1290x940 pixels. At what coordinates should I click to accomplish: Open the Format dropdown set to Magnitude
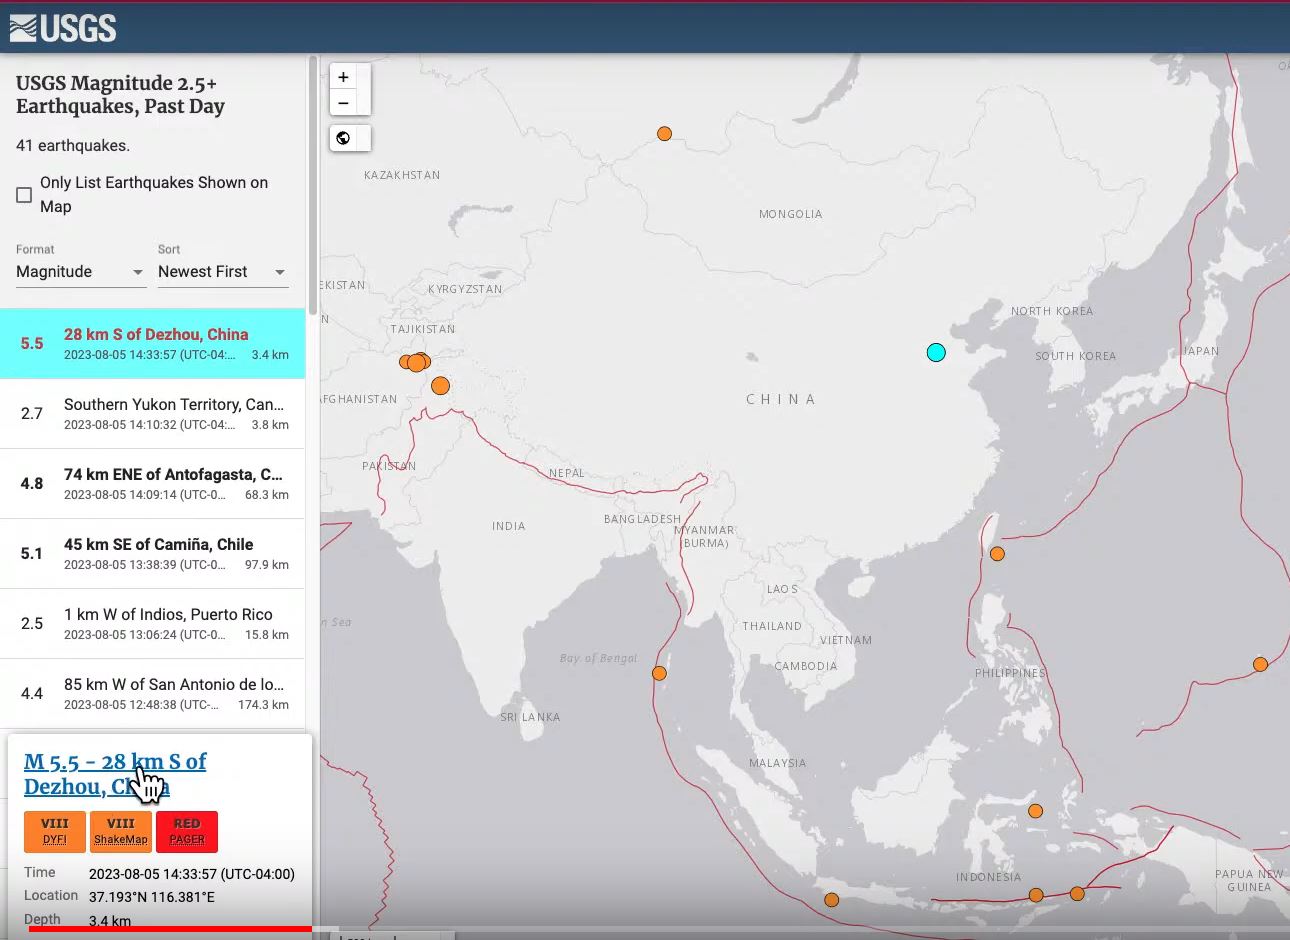[80, 272]
